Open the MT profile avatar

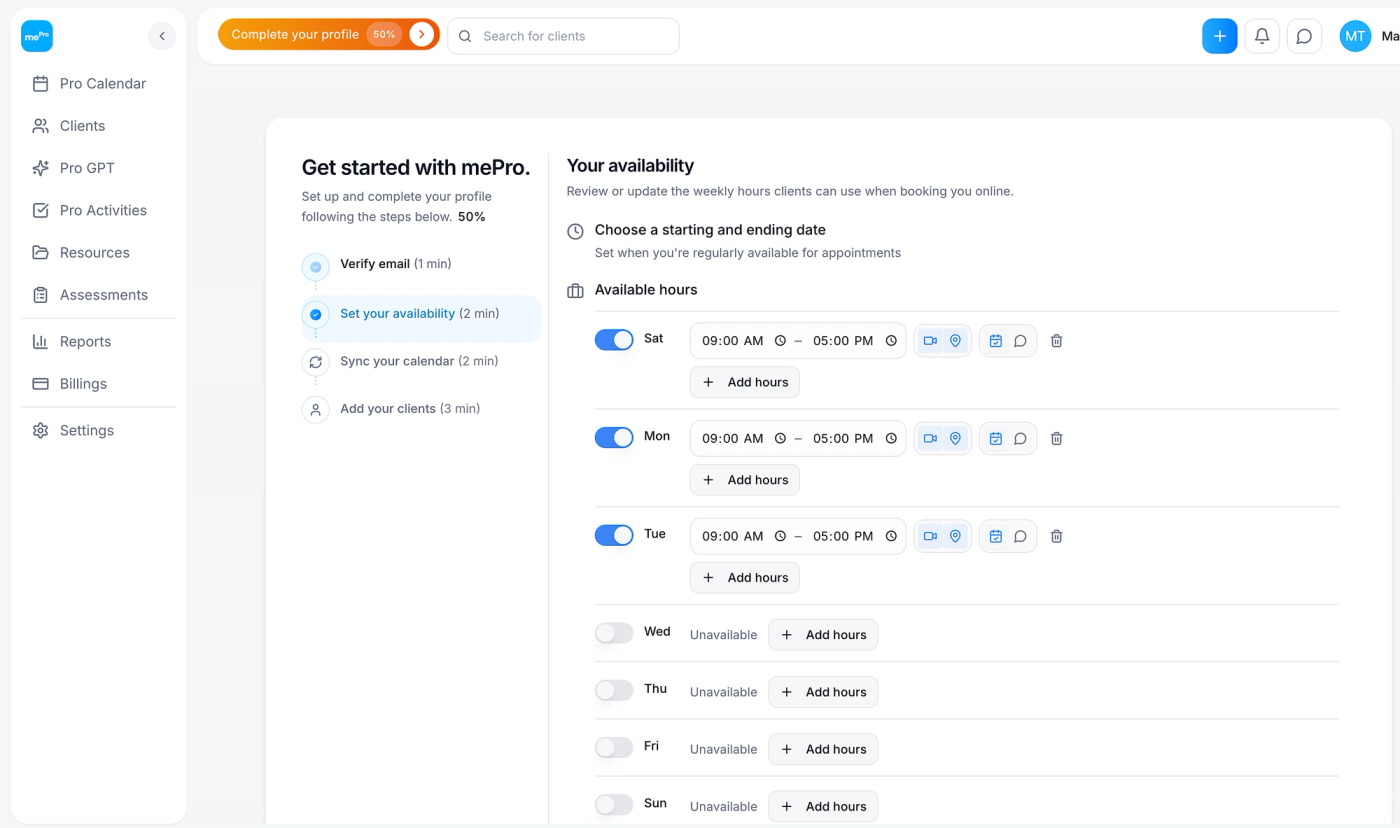tap(1355, 36)
